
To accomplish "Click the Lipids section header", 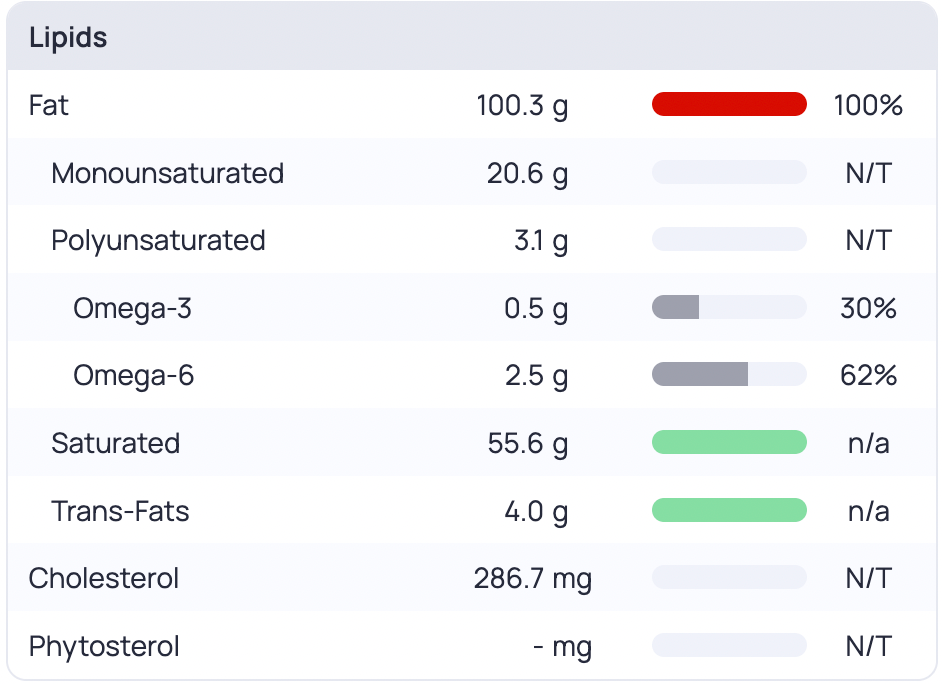I will [x=68, y=38].
